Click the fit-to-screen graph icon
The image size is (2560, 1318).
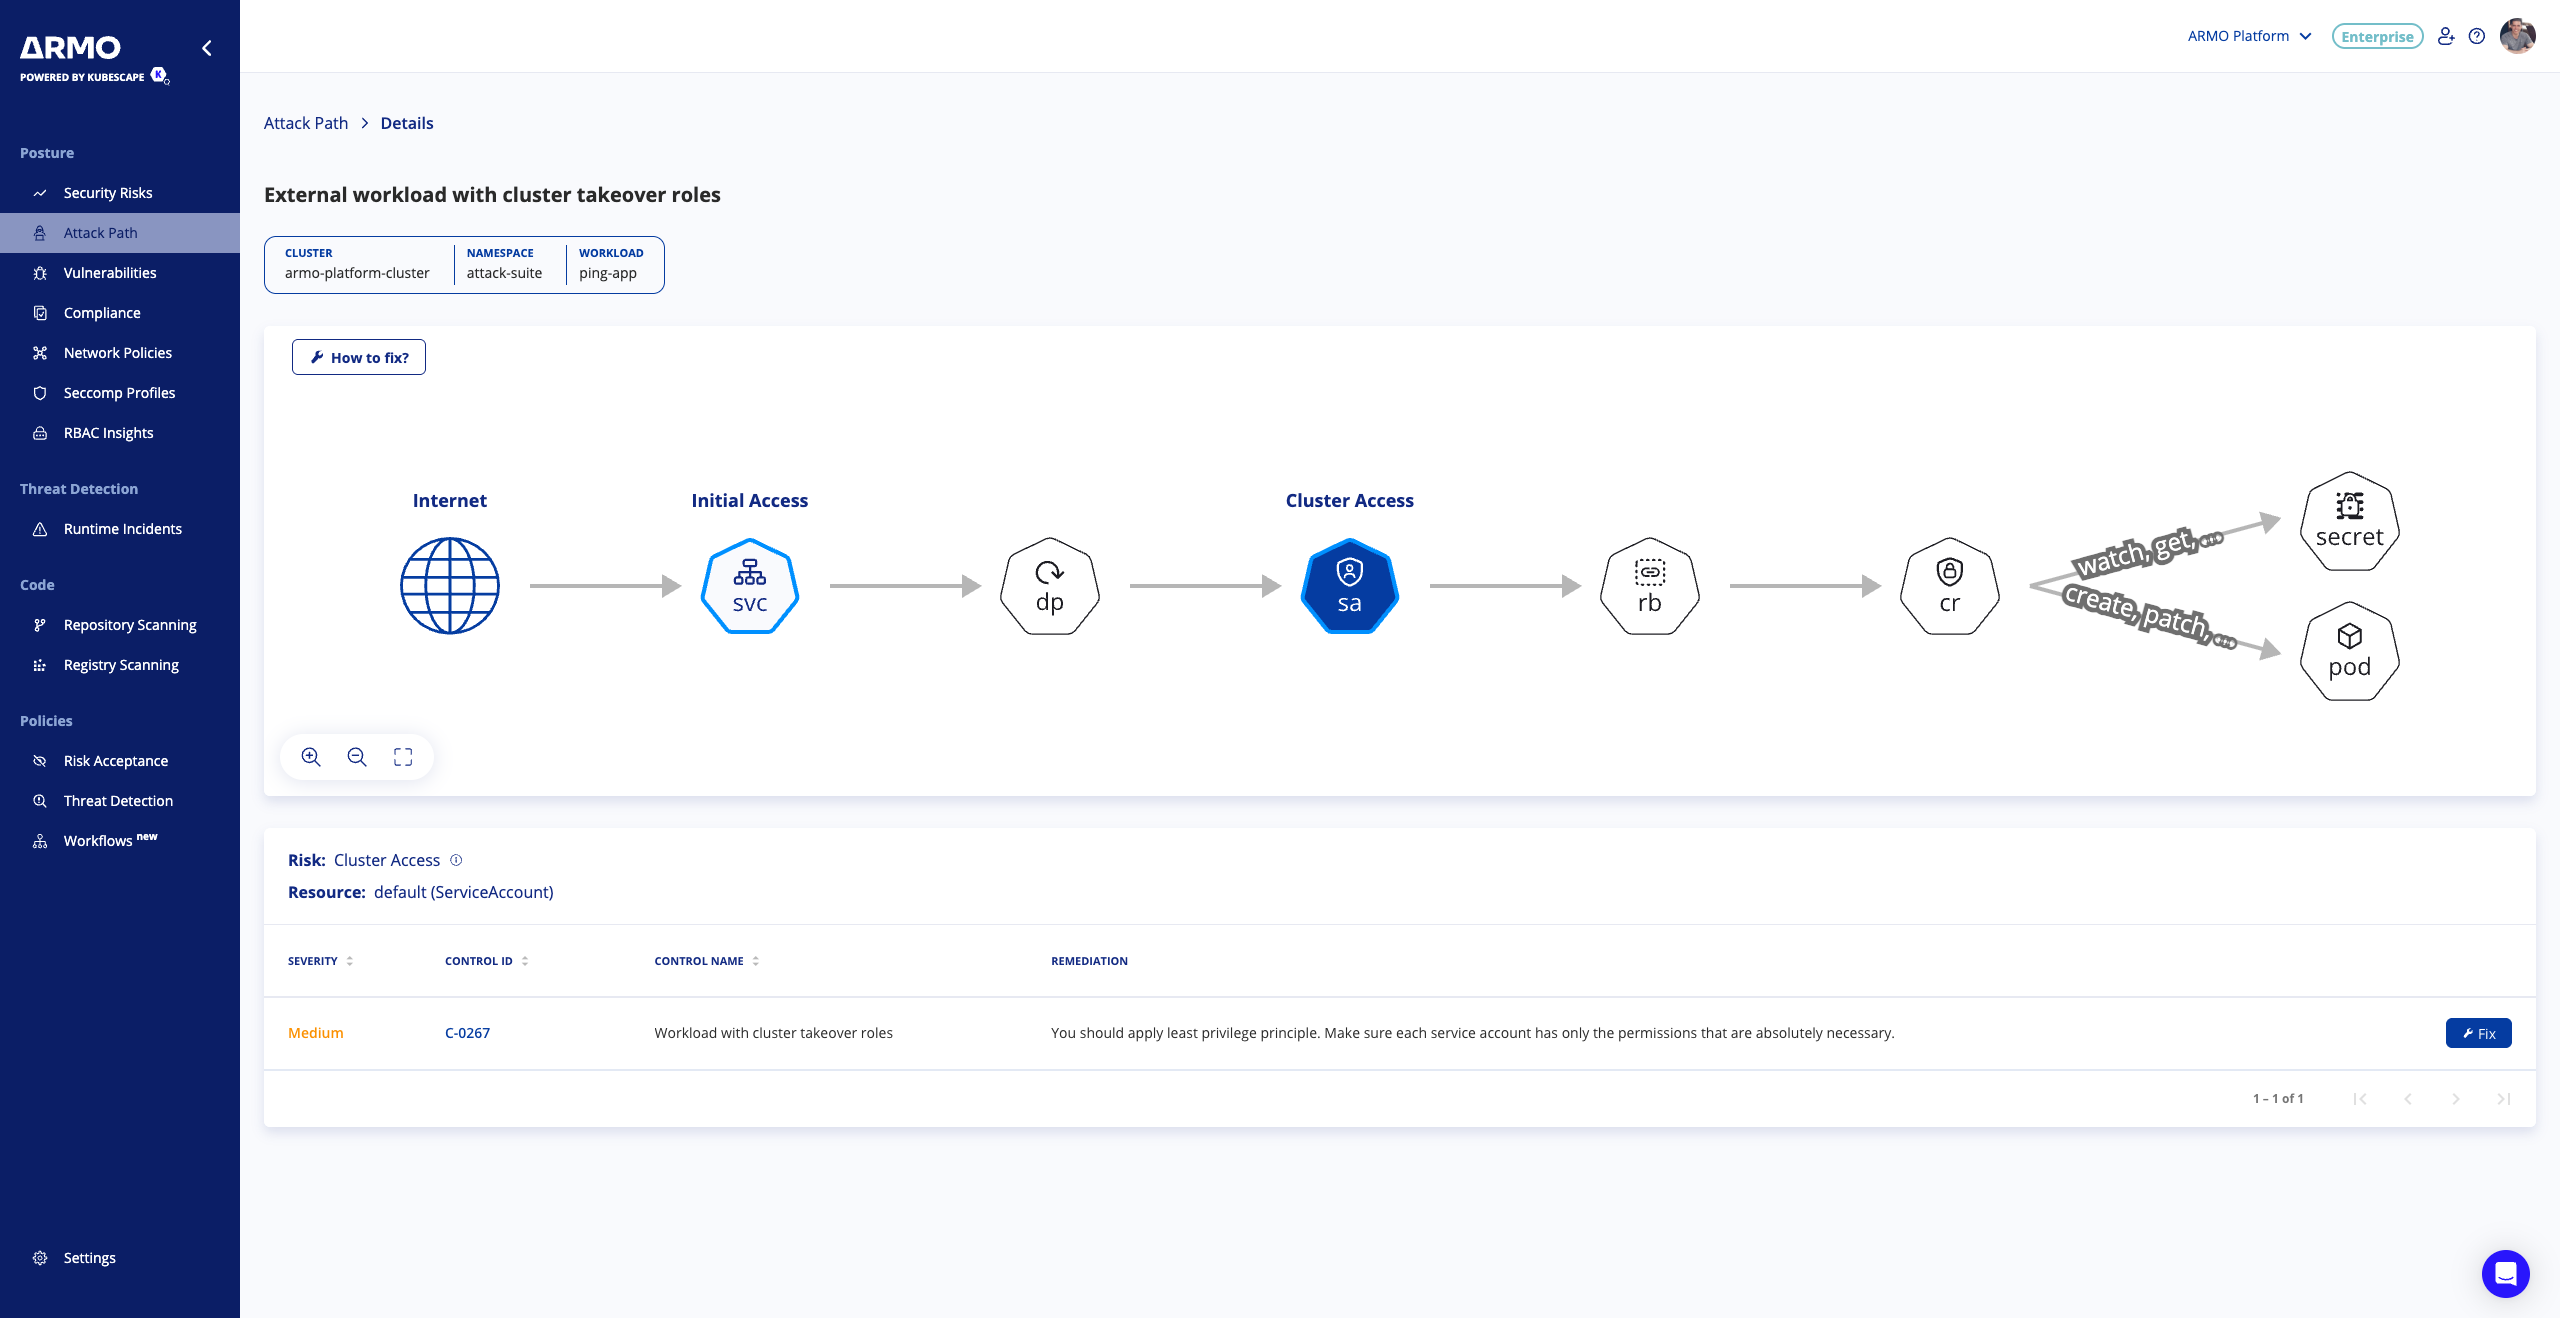403,757
